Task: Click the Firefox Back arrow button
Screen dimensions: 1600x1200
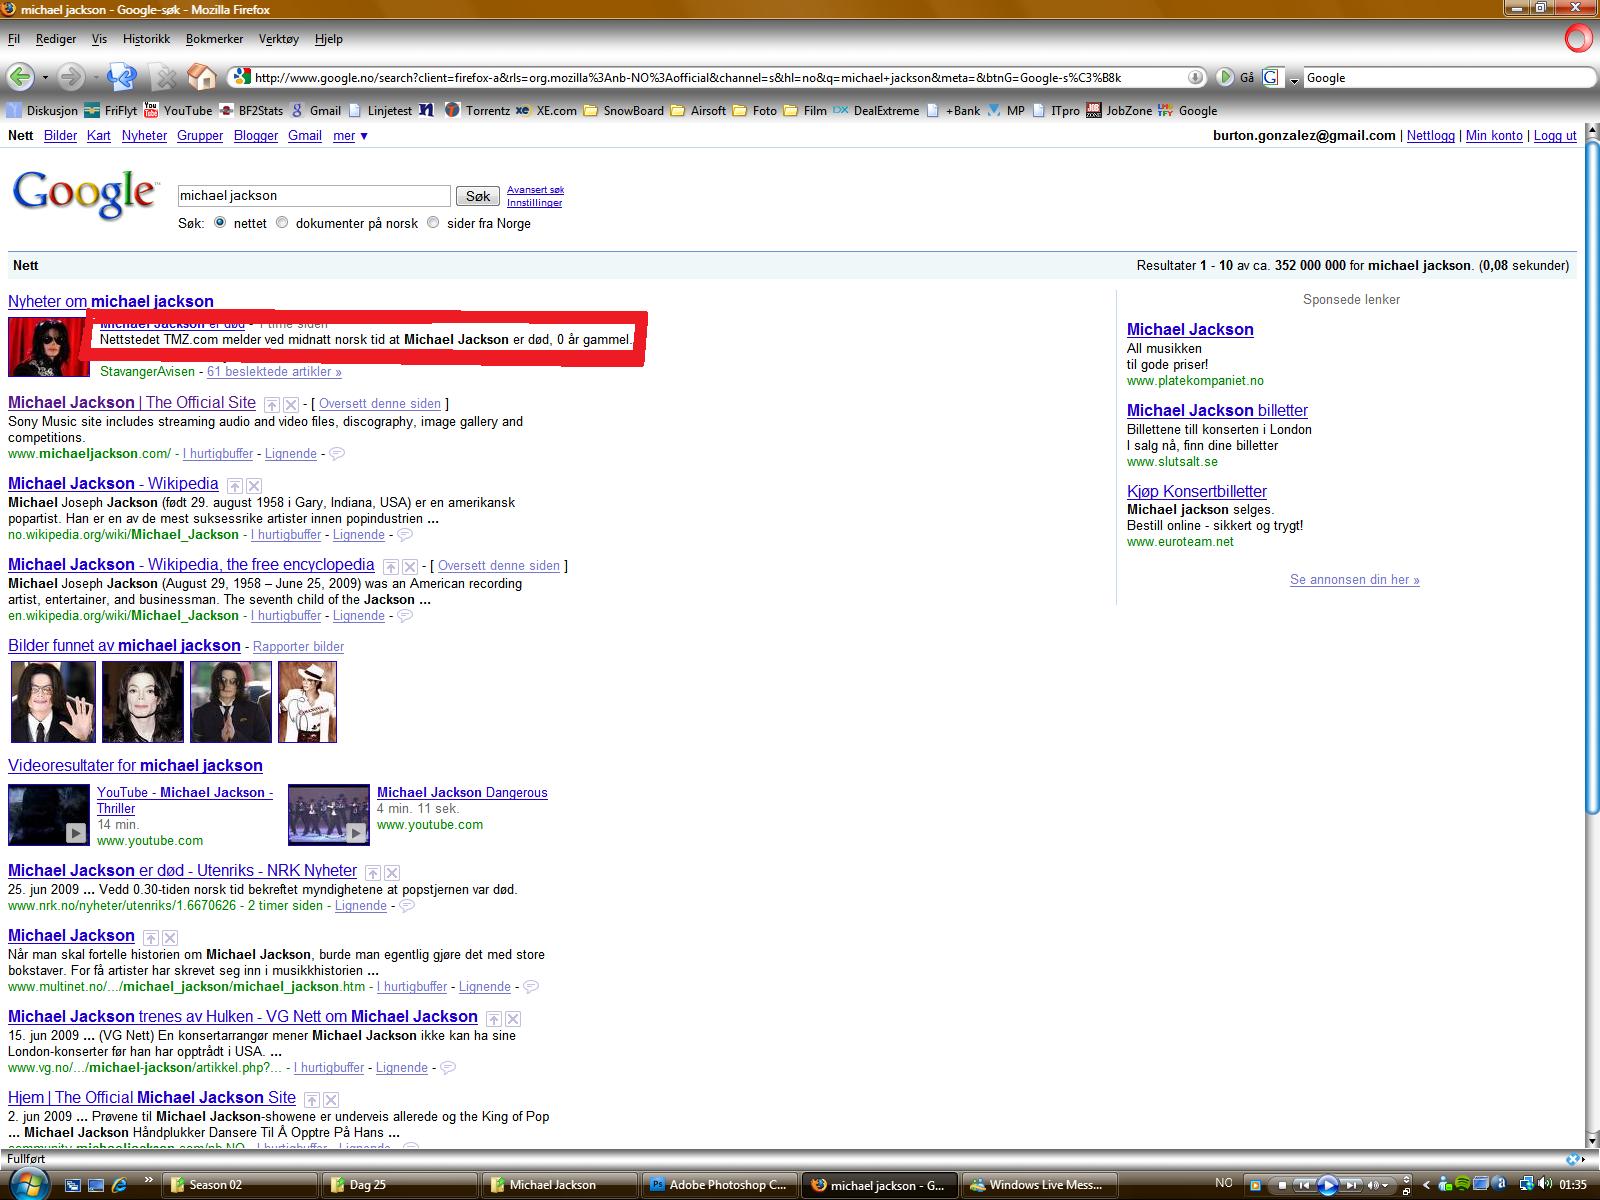Action: (19, 76)
